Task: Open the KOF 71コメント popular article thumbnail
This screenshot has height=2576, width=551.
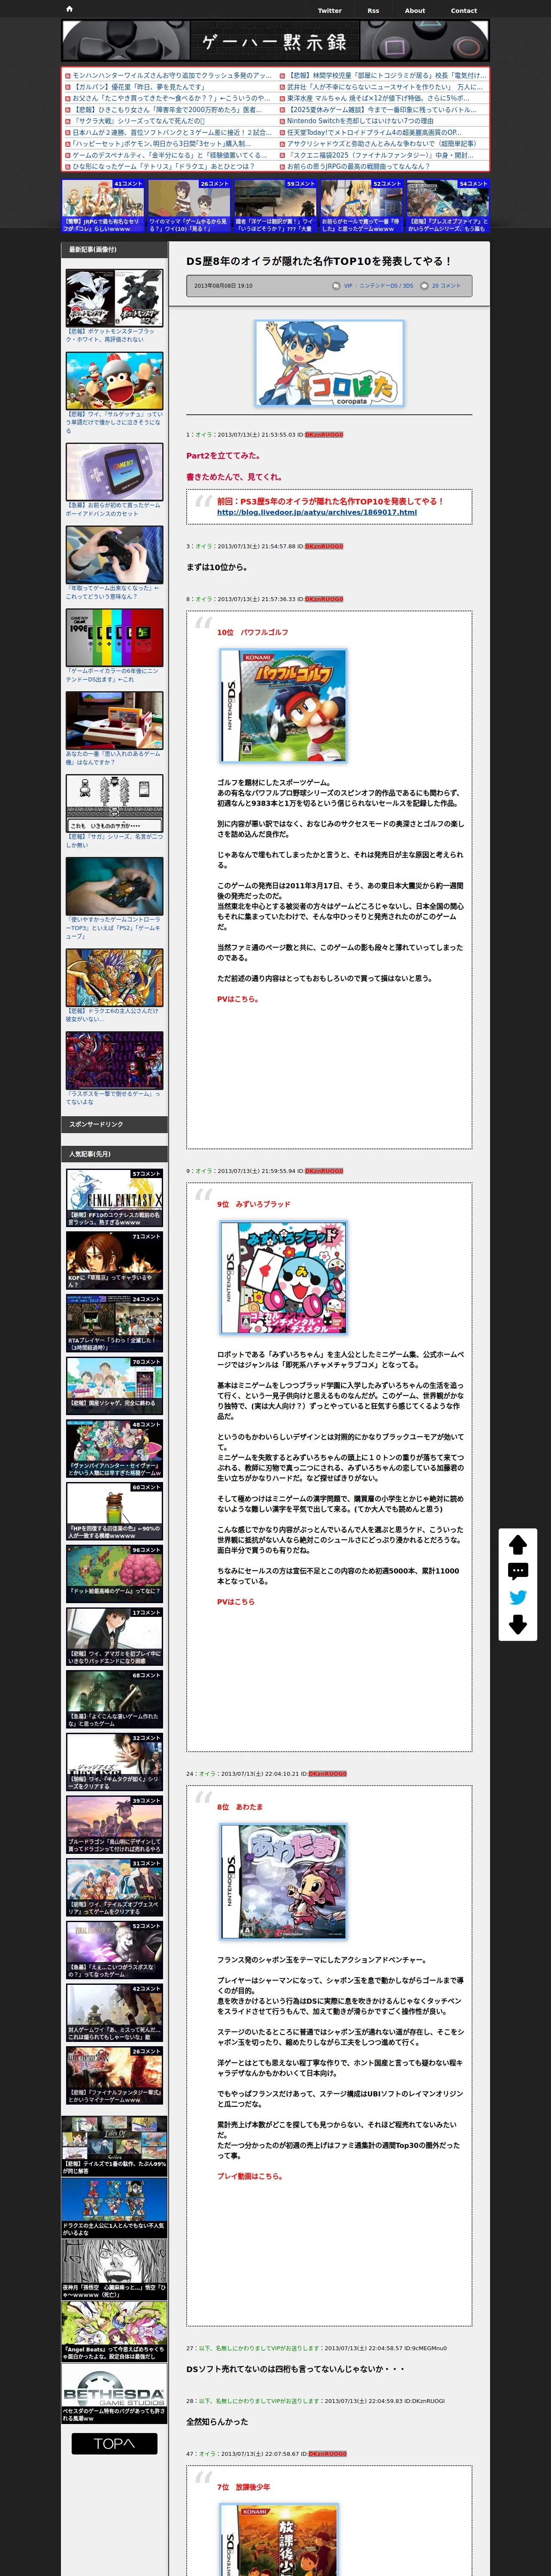Action: 114,1260
